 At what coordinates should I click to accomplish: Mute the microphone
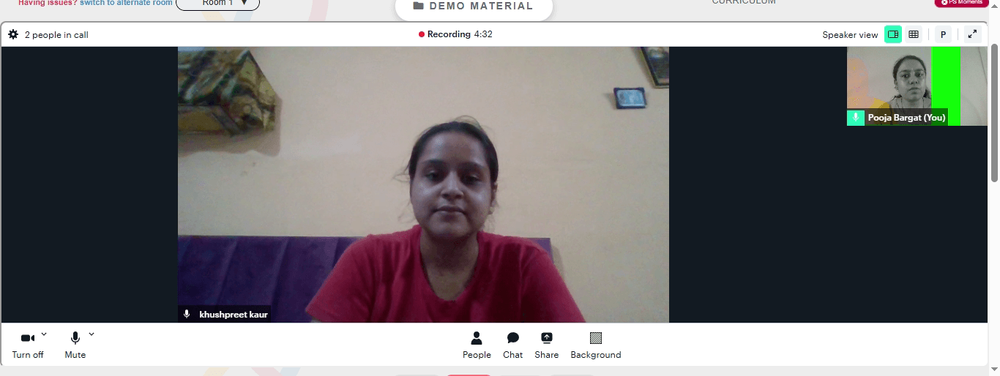(75, 345)
